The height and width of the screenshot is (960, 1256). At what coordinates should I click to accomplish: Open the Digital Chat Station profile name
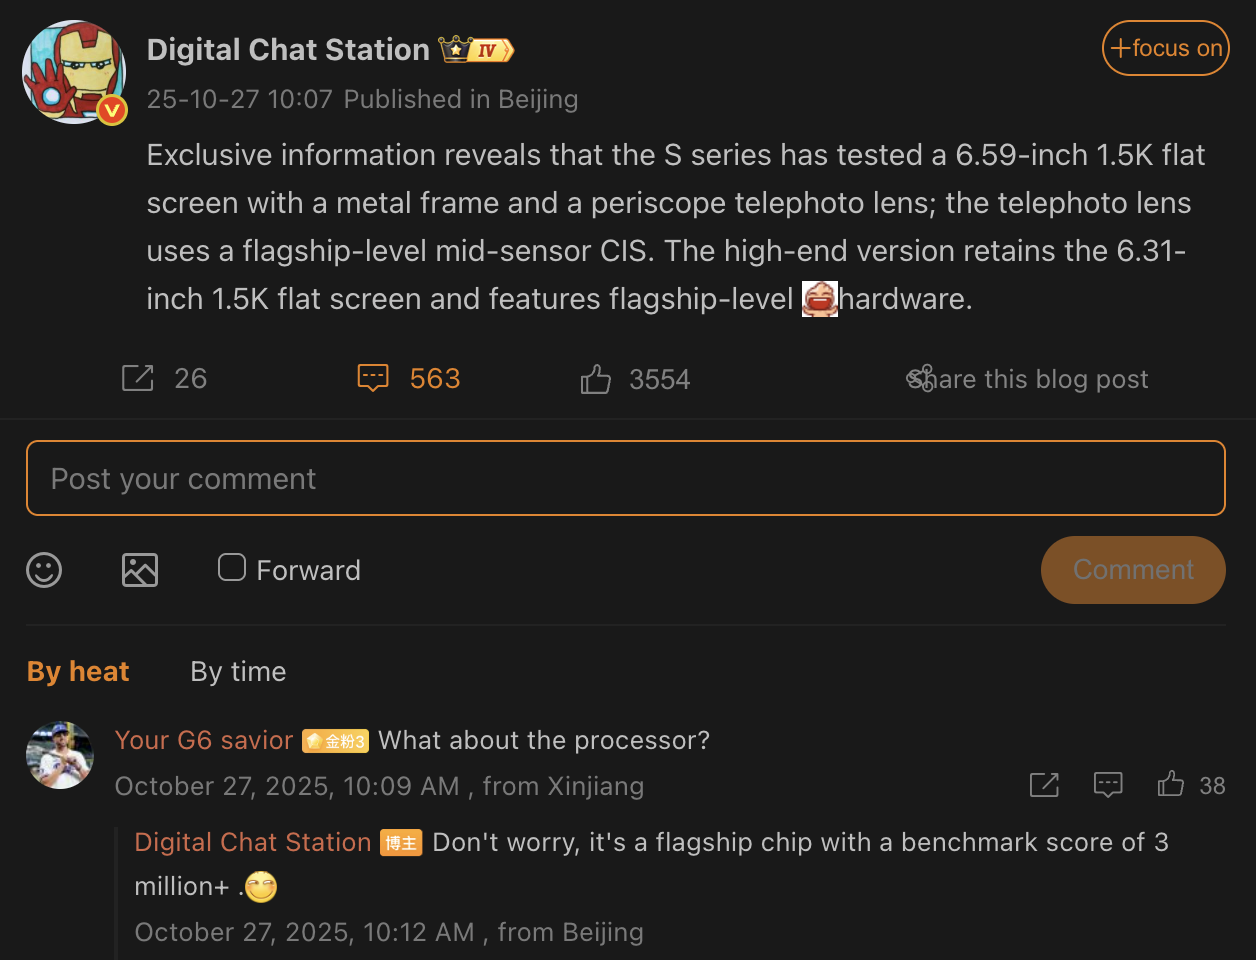[x=288, y=50]
